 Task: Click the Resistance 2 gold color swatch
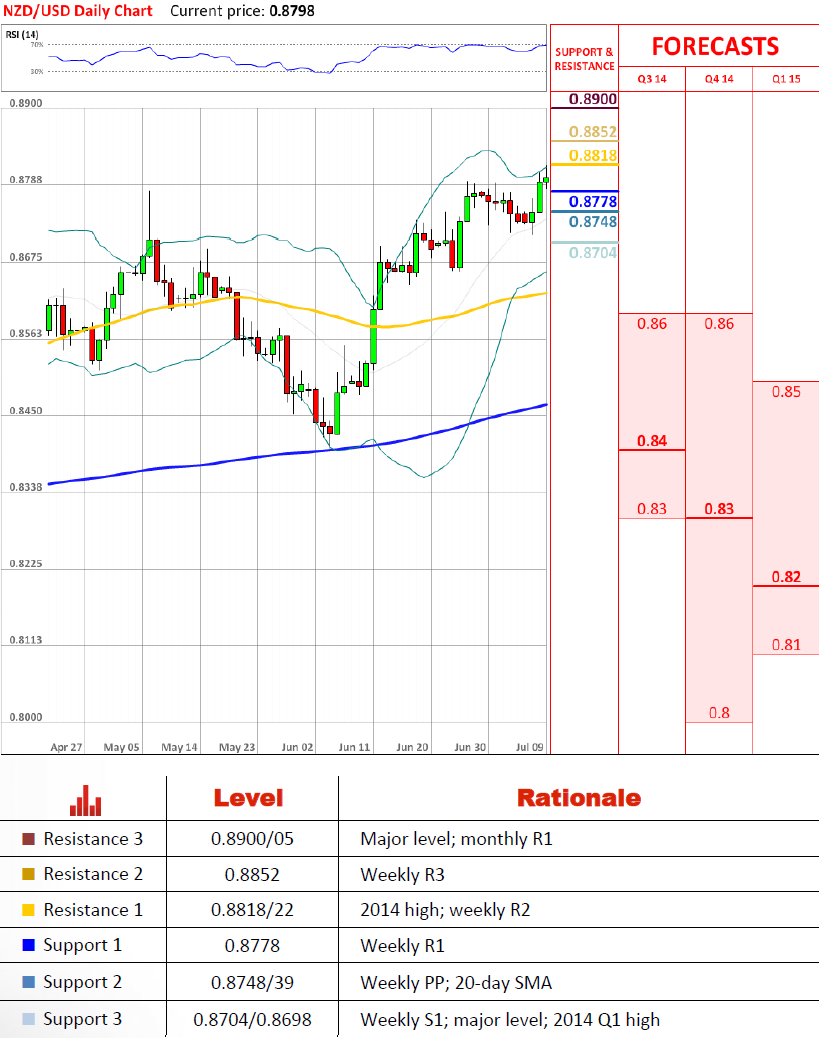28,874
